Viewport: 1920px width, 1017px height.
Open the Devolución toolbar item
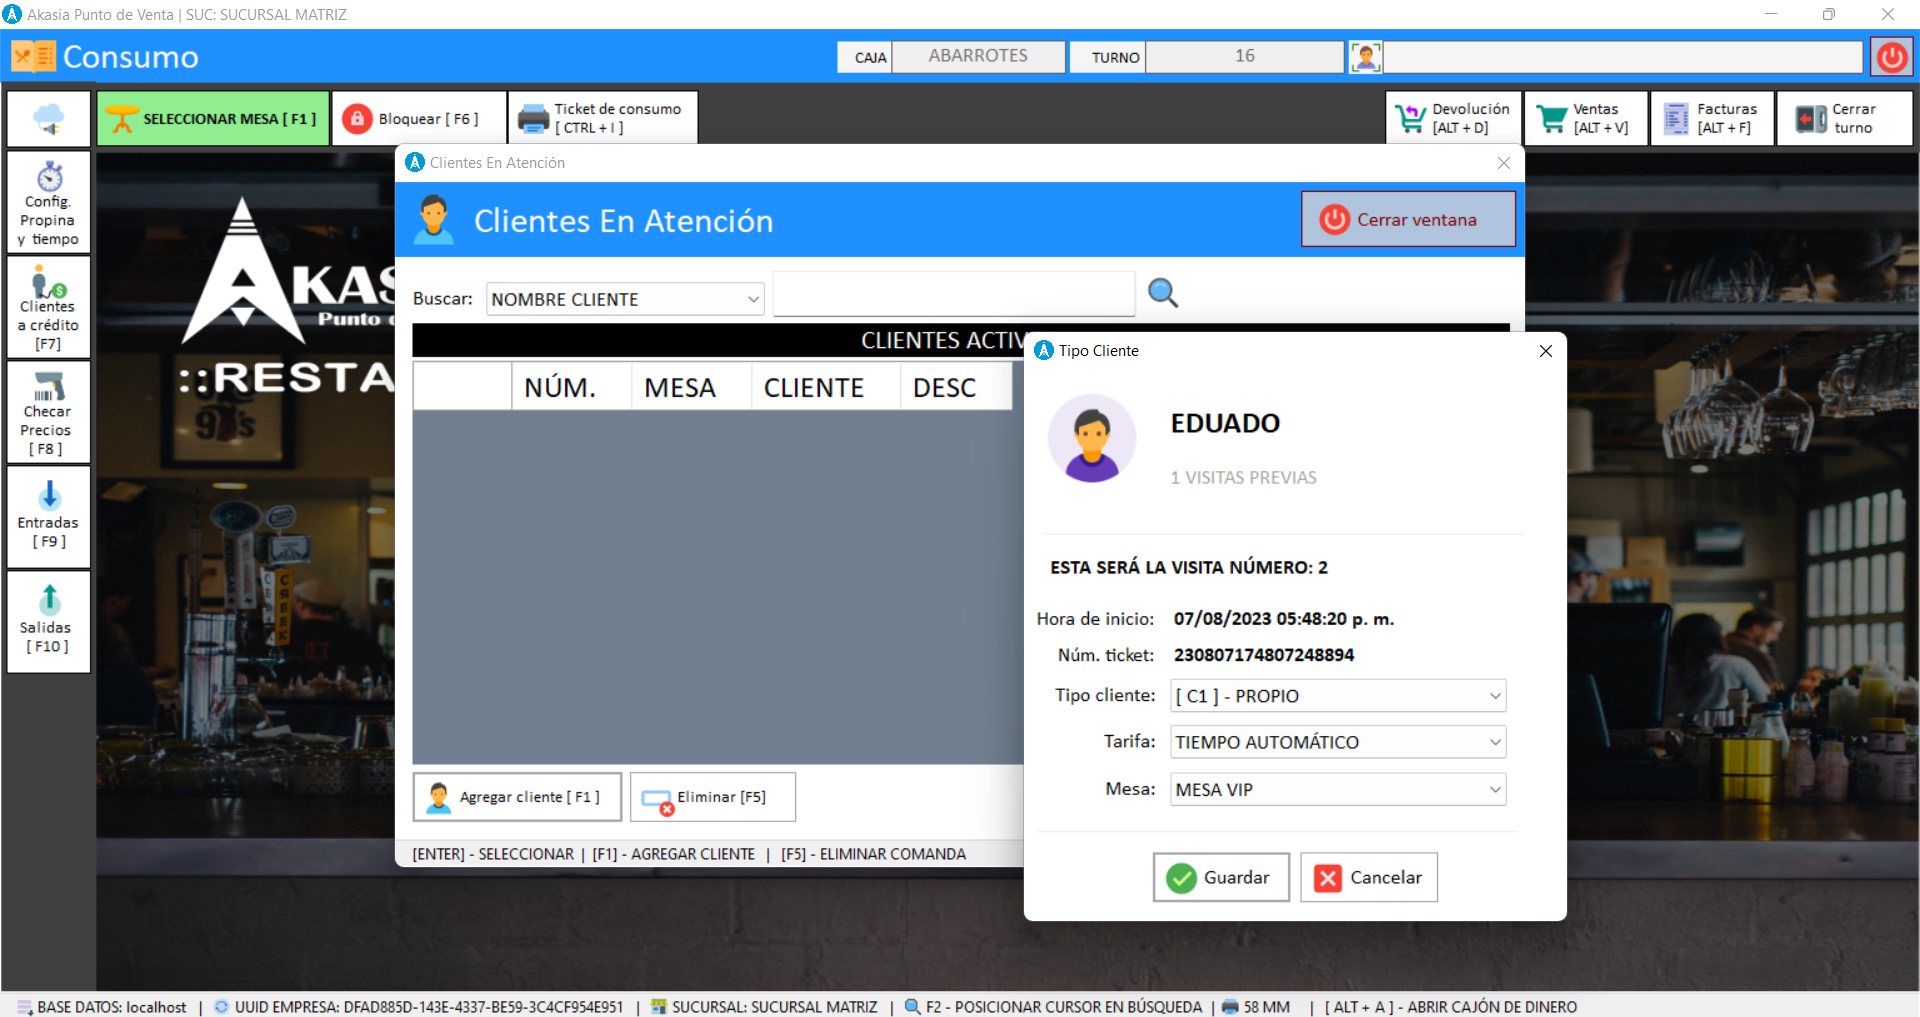[1454, 119]
